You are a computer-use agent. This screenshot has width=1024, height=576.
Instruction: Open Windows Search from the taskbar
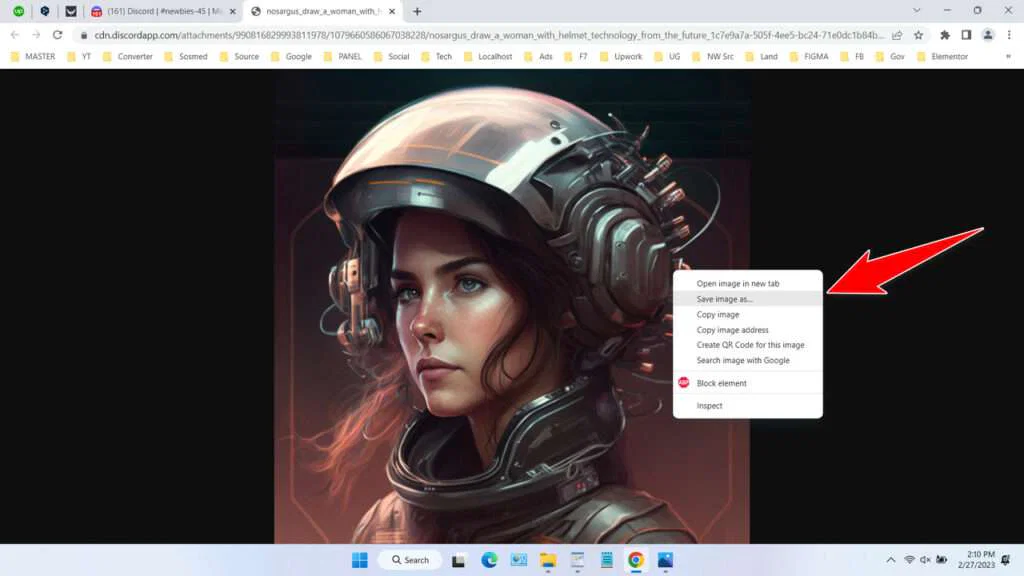pos(410,560)
